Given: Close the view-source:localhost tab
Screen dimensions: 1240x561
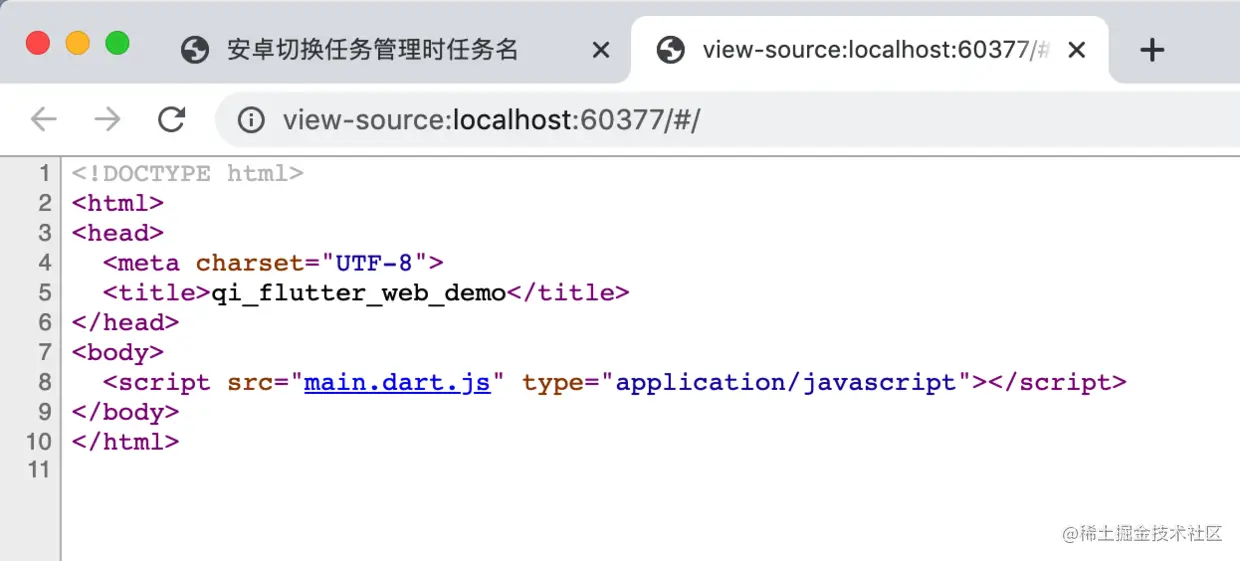Looking at the screenshot, I should pos(1077,50).
